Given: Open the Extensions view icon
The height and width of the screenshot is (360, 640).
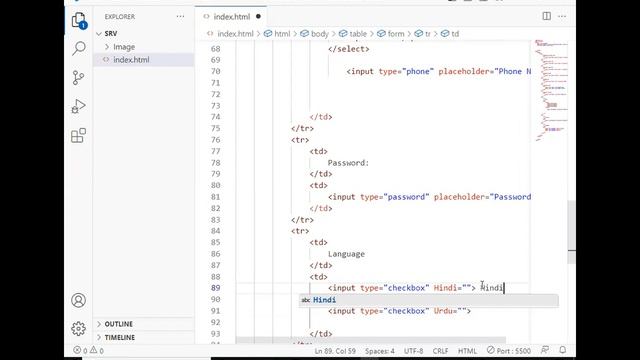Looking at the screenshot, I should tap(78, 136).
